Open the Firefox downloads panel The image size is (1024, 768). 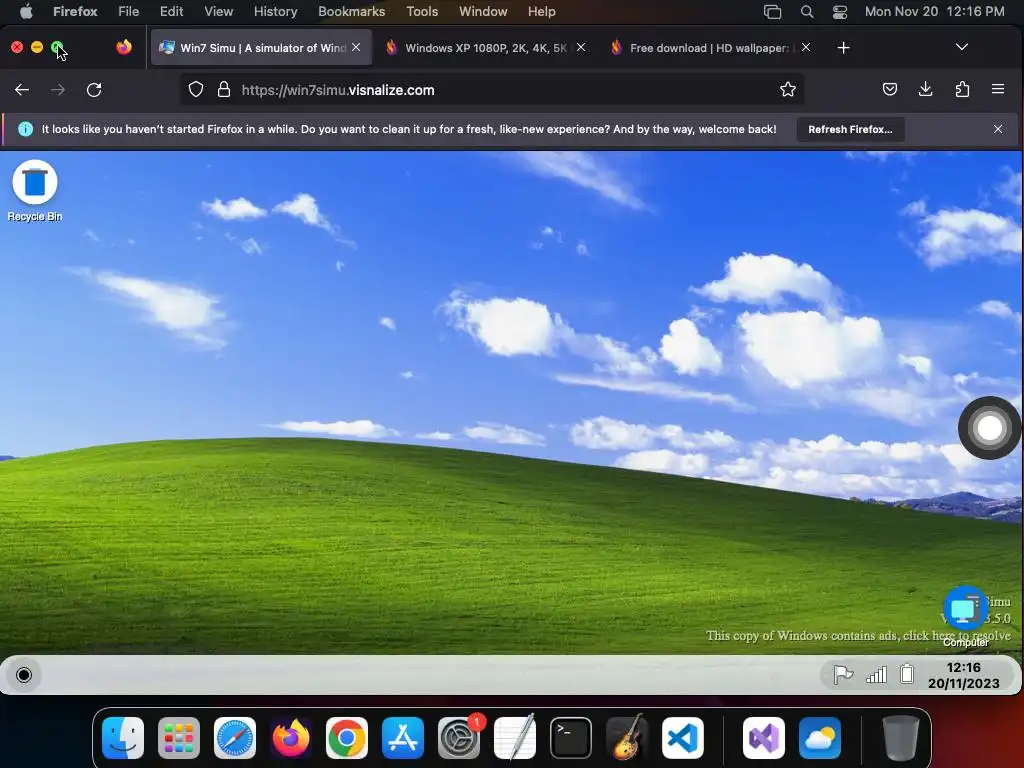point(925,89)
